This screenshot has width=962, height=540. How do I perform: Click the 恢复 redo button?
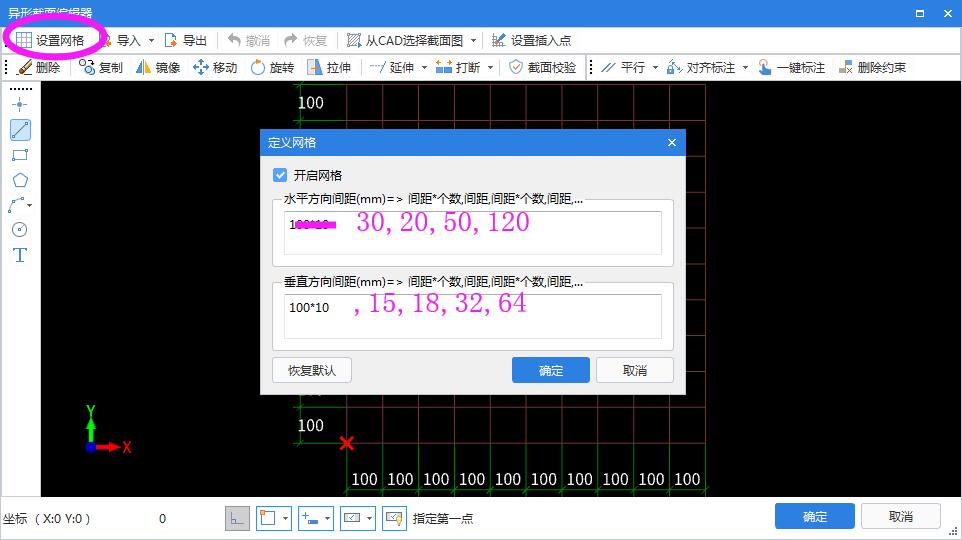coord(306,40)
